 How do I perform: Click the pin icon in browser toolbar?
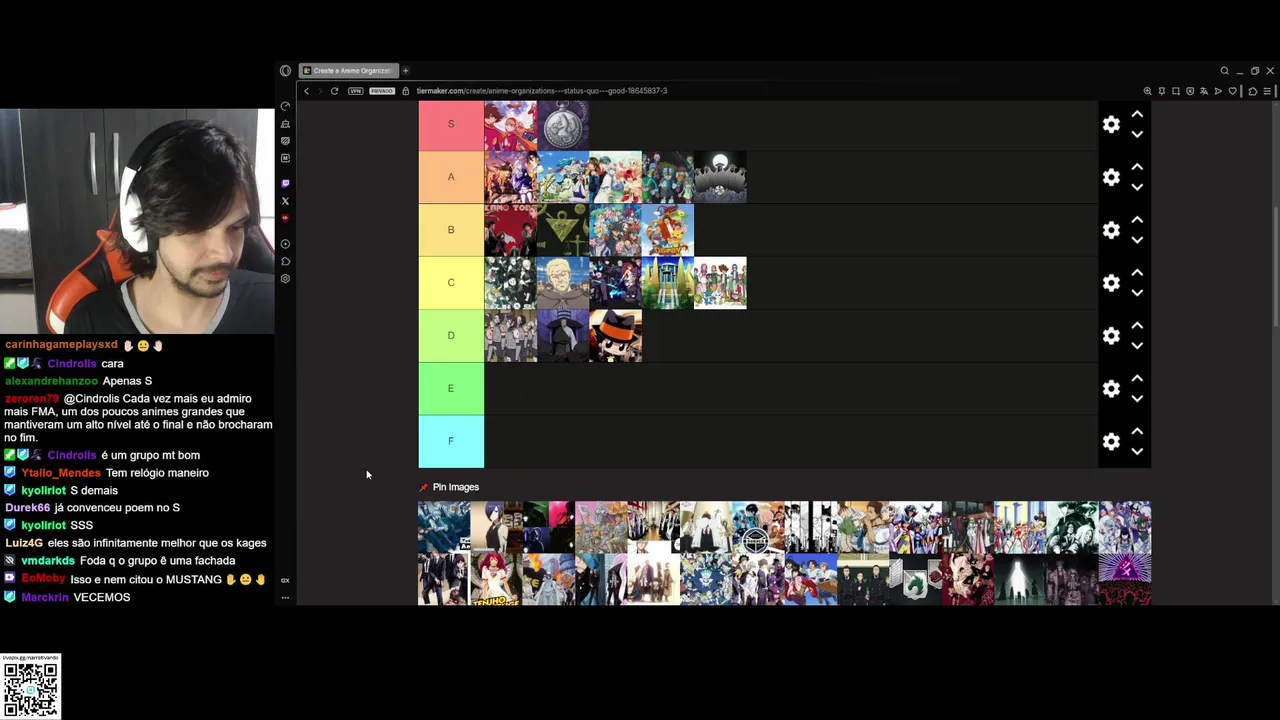tap(1162, 91)
